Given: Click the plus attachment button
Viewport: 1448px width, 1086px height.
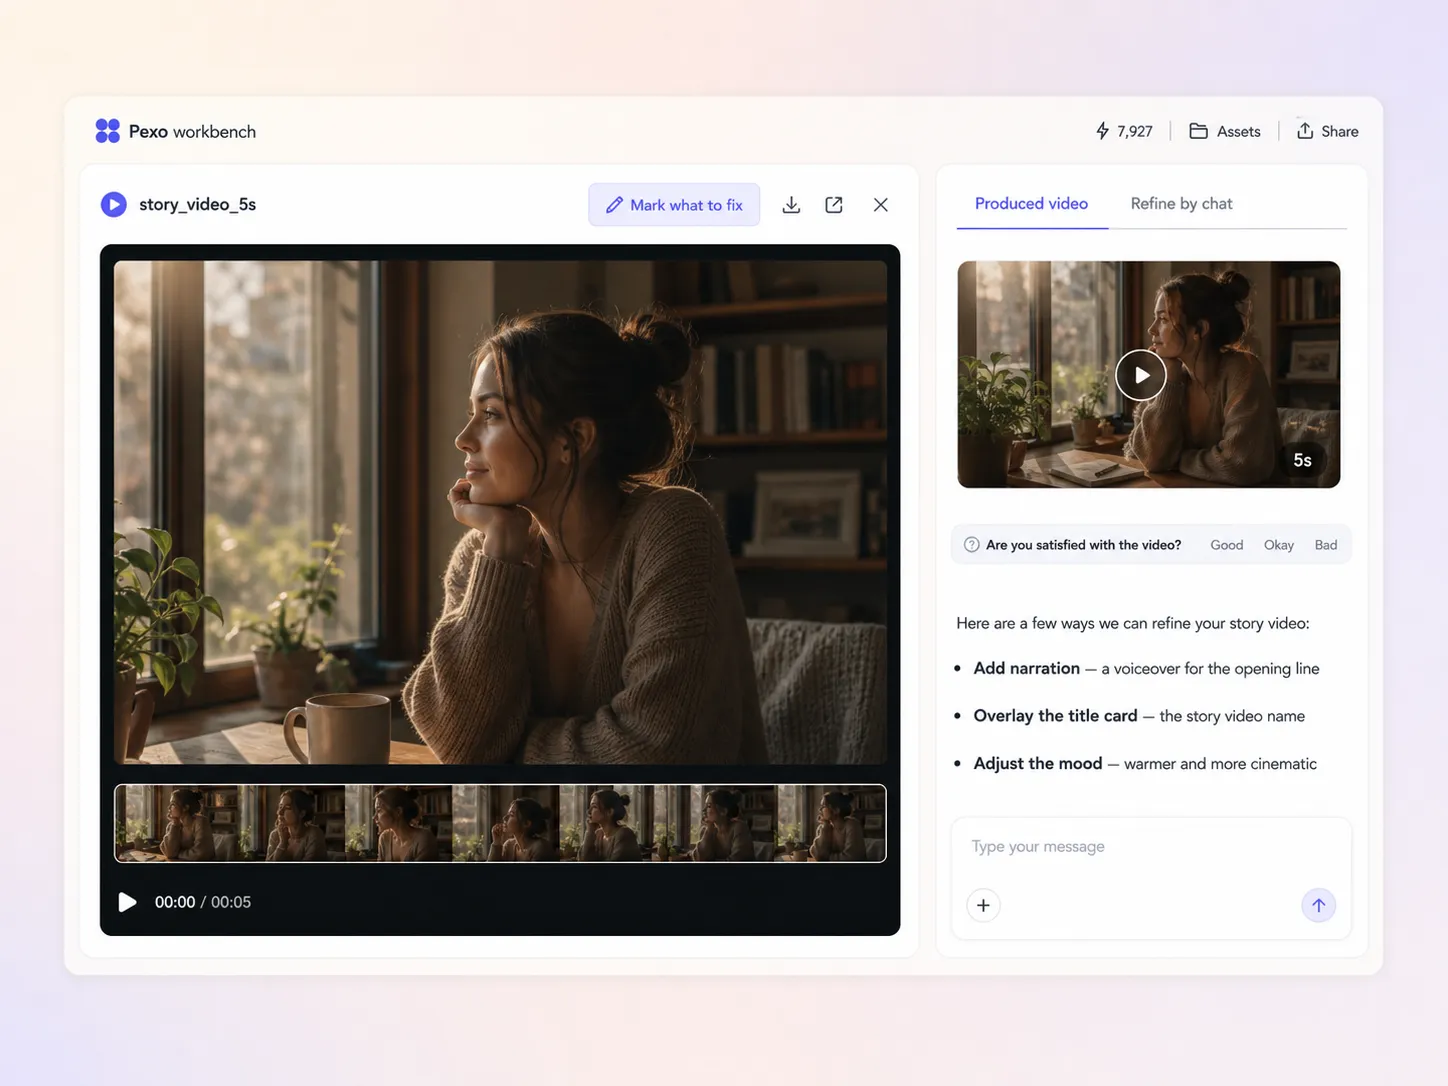Looking at the screenshot, I should pos(983,905).
